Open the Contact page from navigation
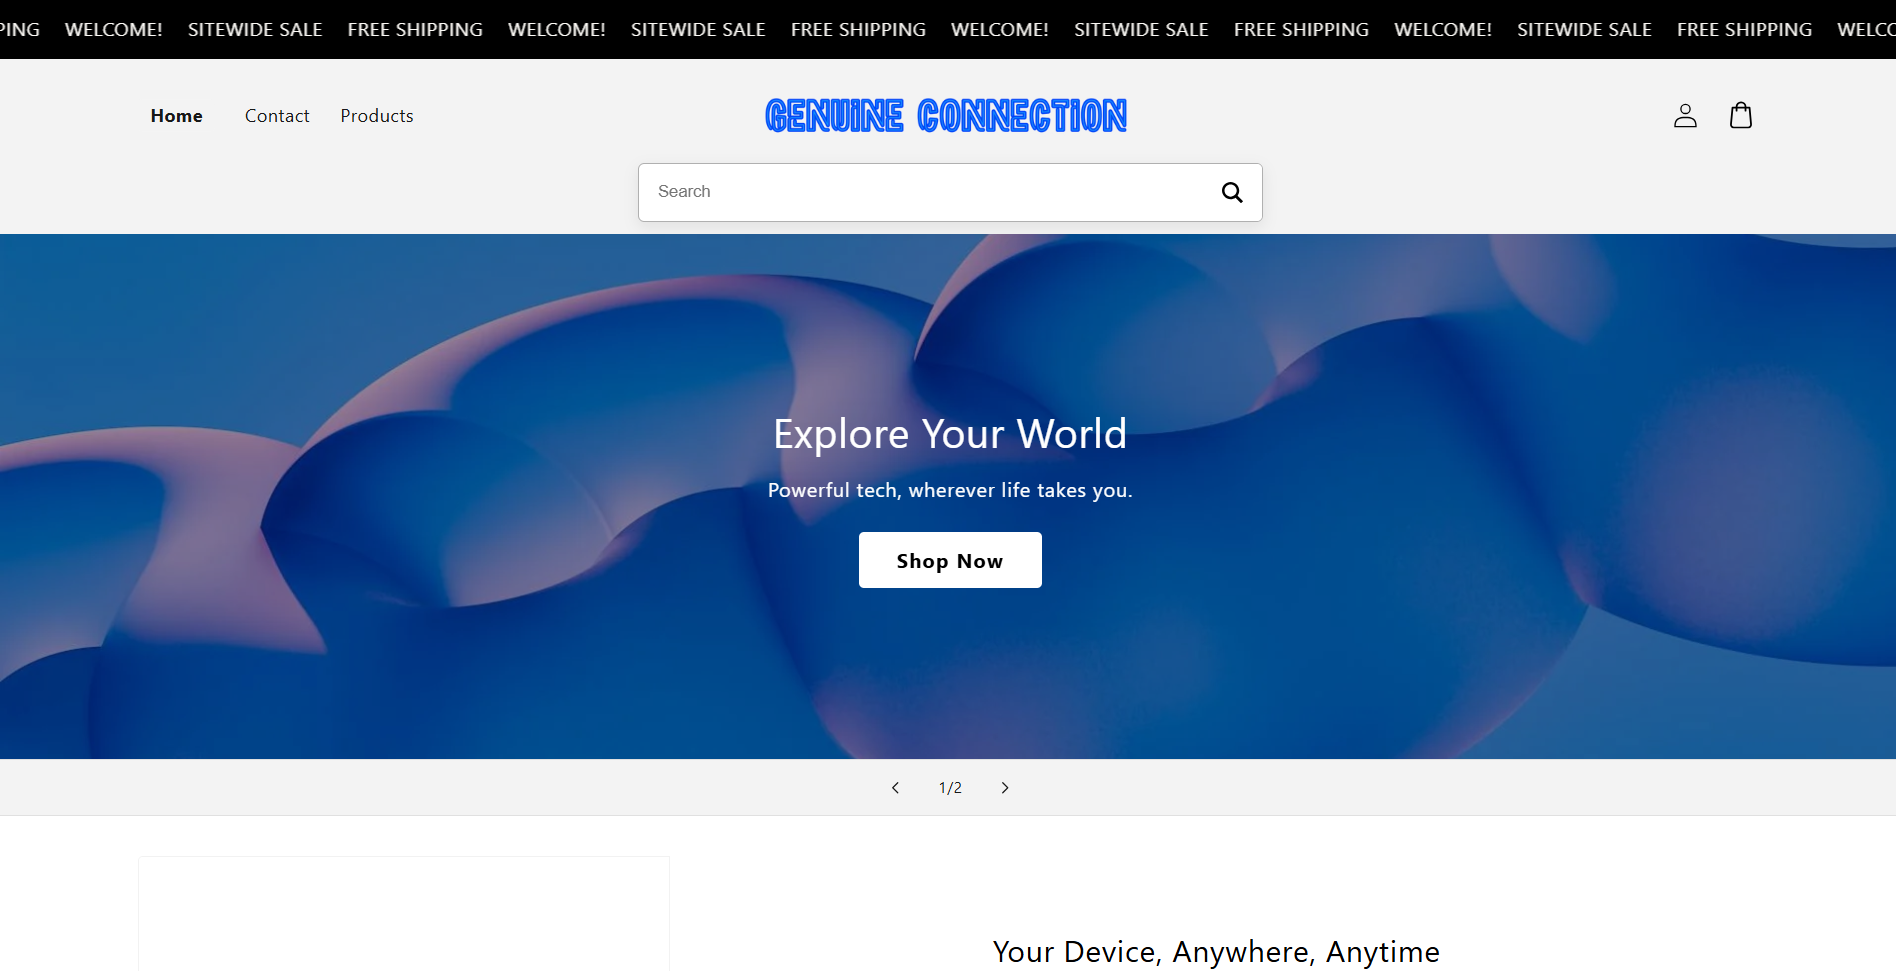The width and height of the screenshot is (1896, 971). tap(277, 116)
